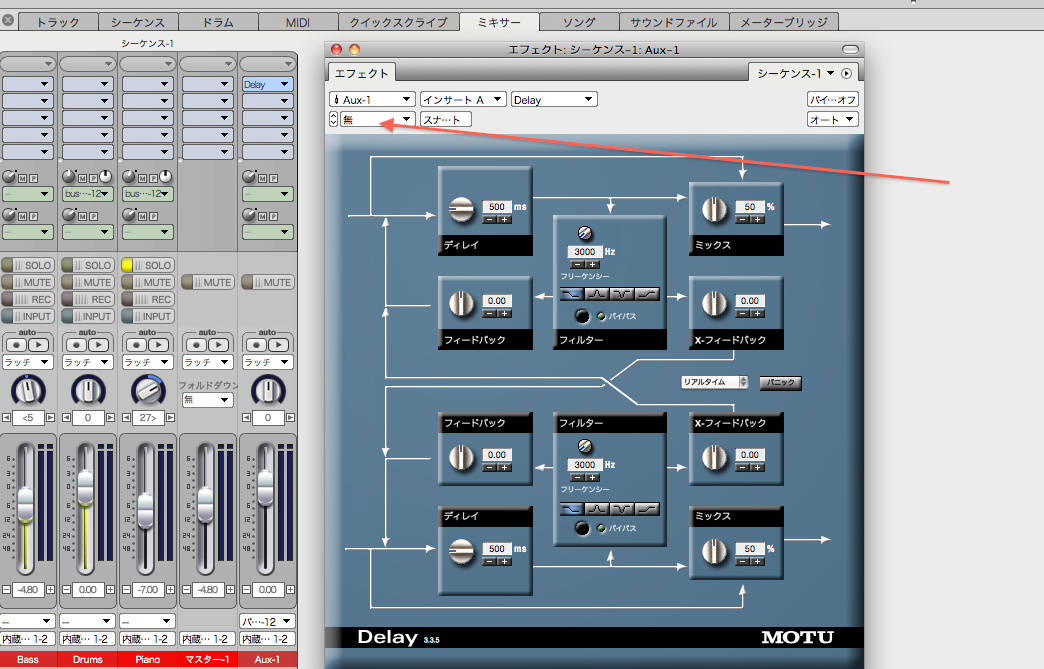The image size is (1044, 669).
Task: Select high-pass shape in the lower filter
Action: (x=647, y=509)
